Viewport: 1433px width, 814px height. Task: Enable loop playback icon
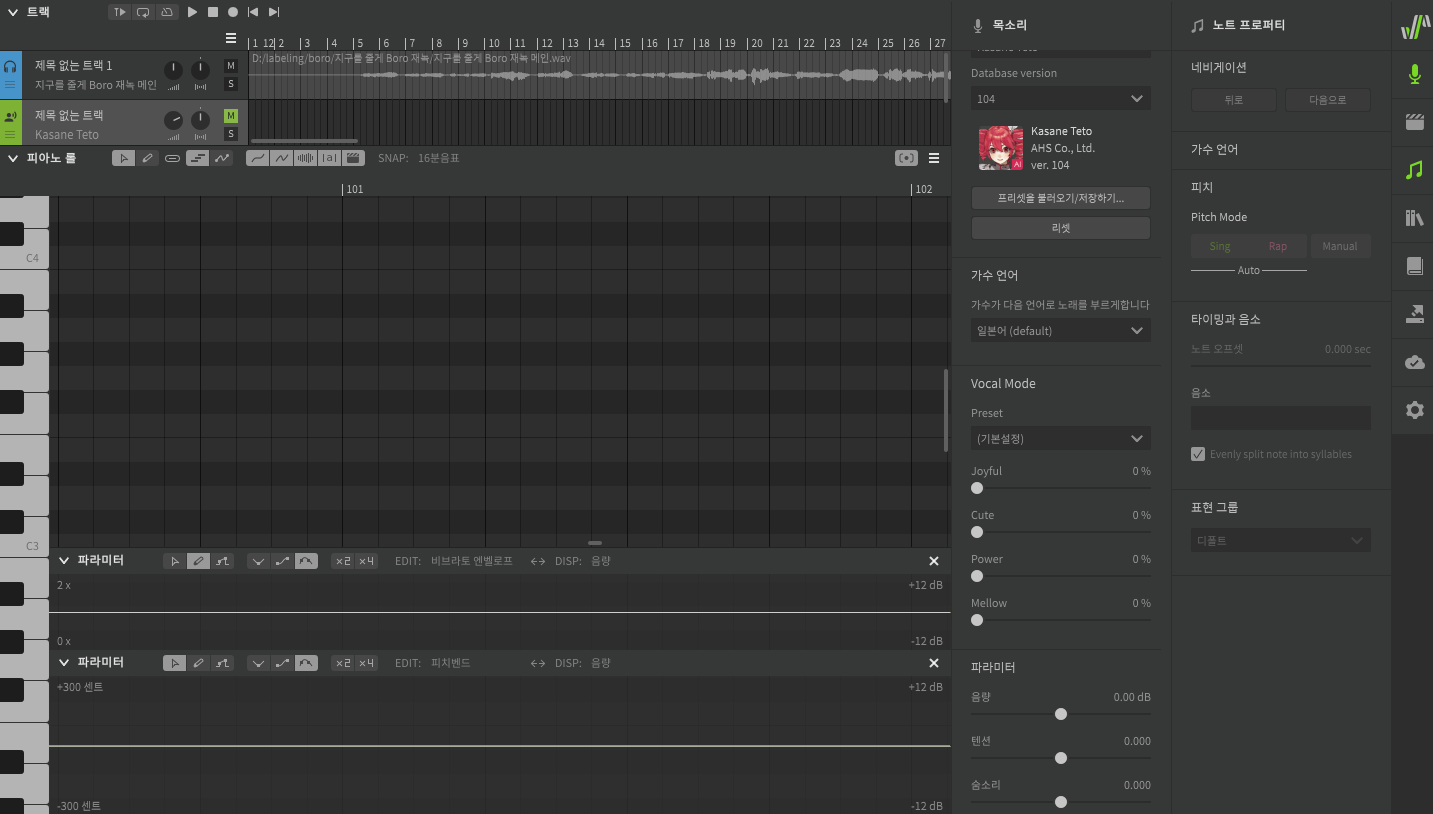click(143, 12)
